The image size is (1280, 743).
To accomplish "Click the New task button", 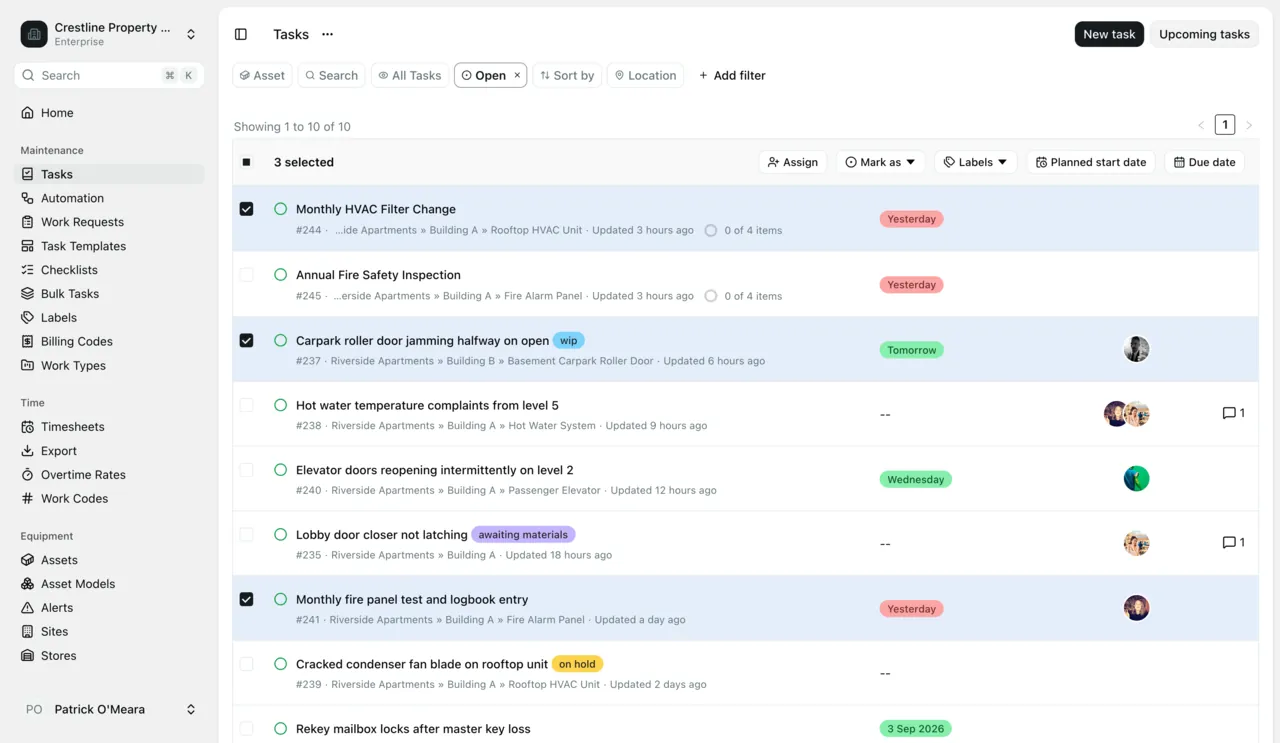I will pos(1109,34).
